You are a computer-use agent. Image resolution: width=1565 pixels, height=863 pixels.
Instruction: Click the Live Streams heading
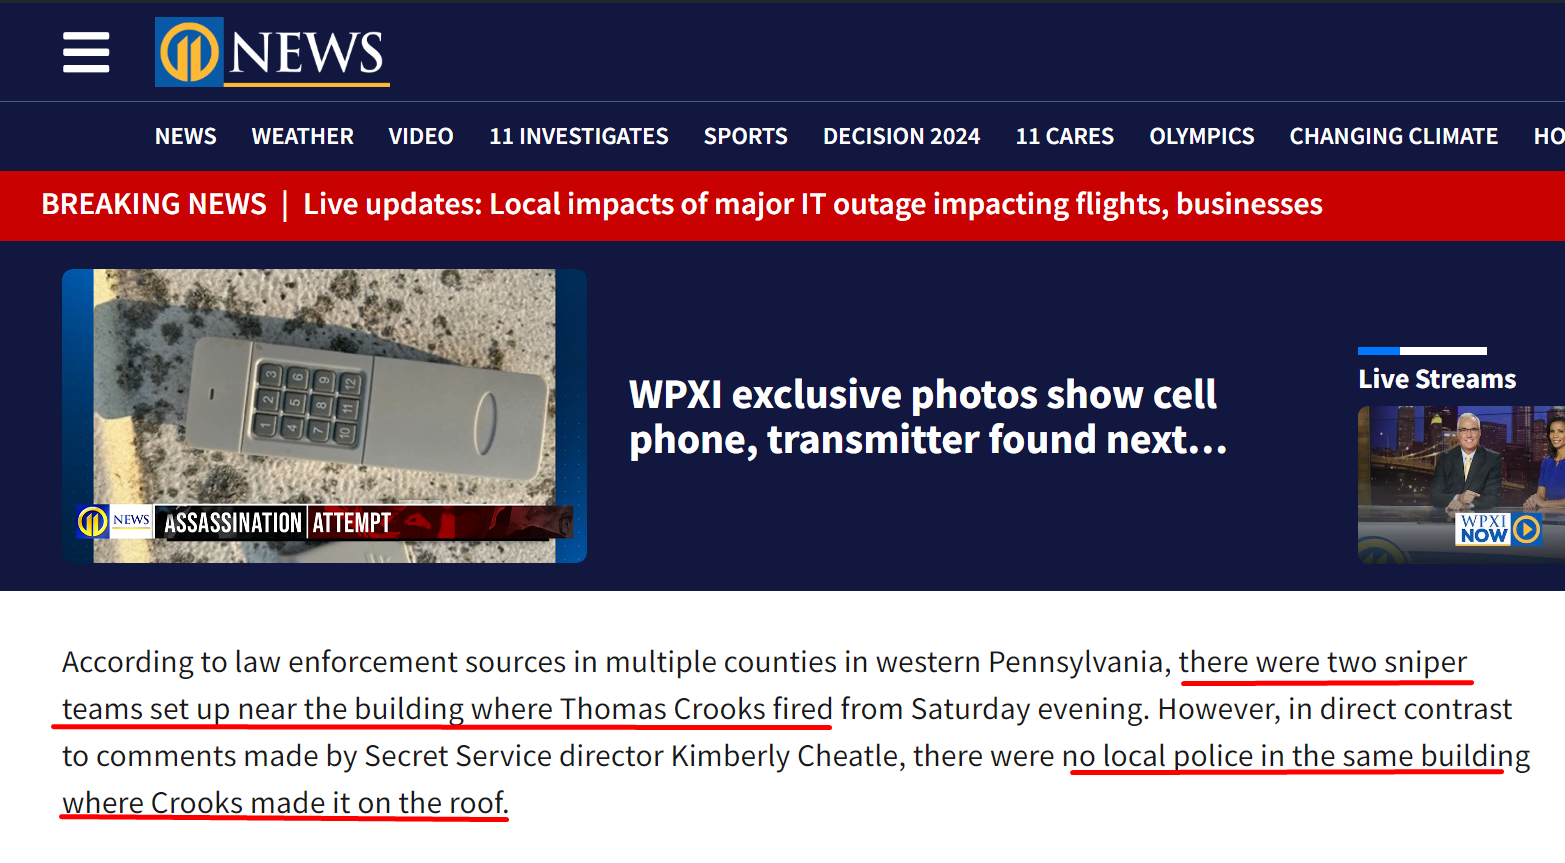(x=1437, y=379)
